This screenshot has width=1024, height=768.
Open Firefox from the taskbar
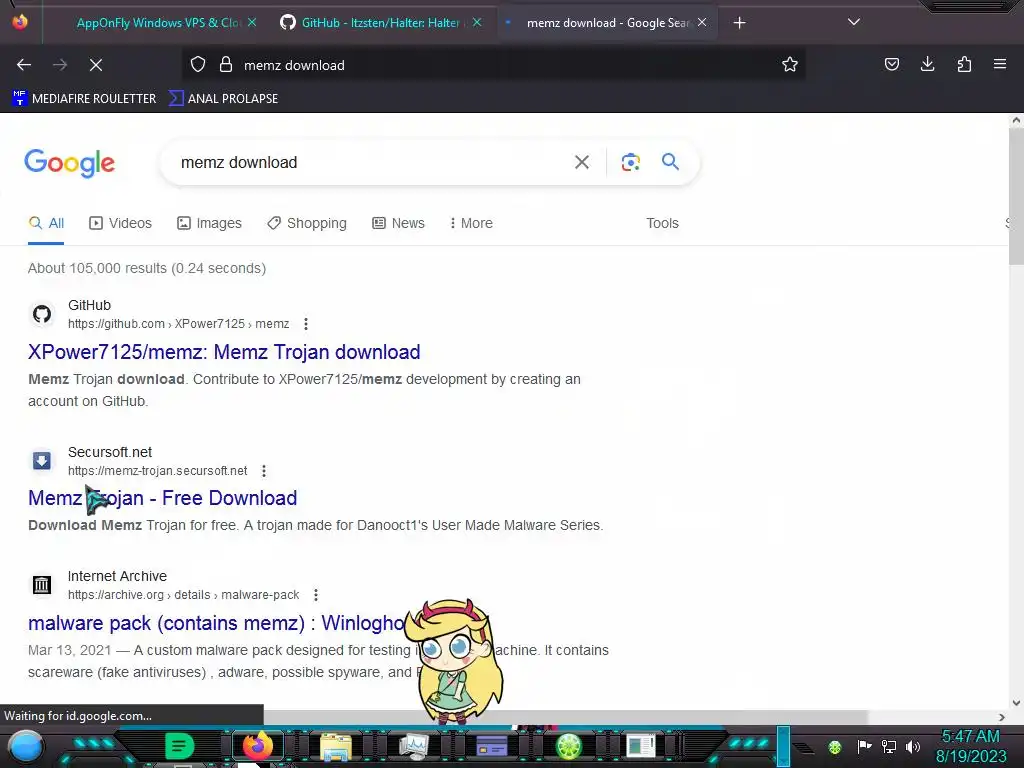click(x=257, y=746)
